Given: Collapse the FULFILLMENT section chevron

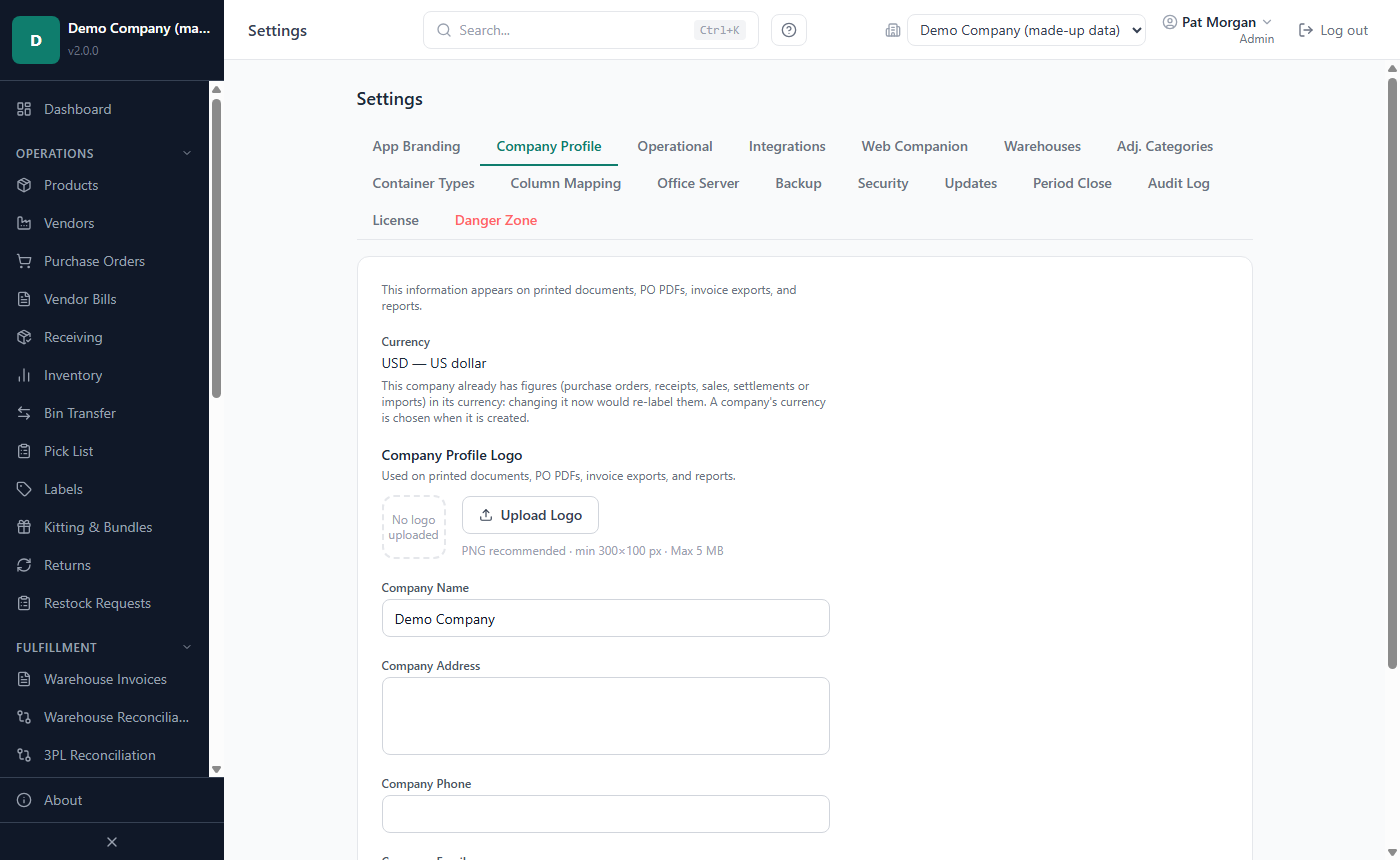Looking at the screenshot, I should pos(186,647).
